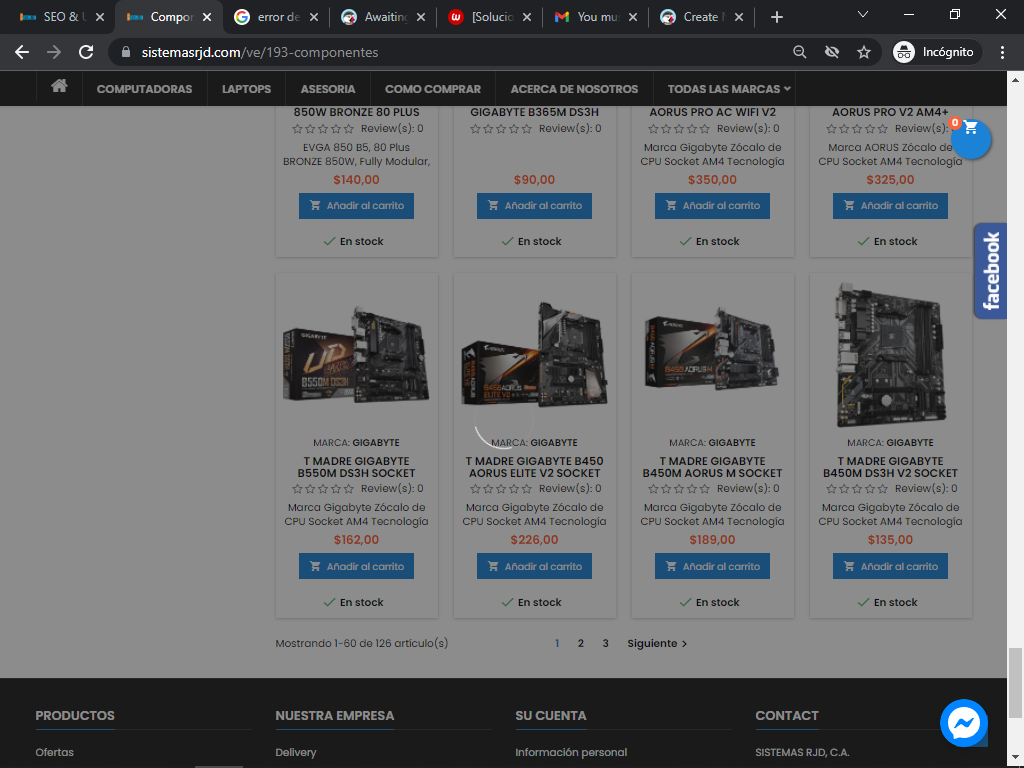Open the zoom magnifier in the address bar
This screenshot has height=768, width=1024.
coord(799,52)
